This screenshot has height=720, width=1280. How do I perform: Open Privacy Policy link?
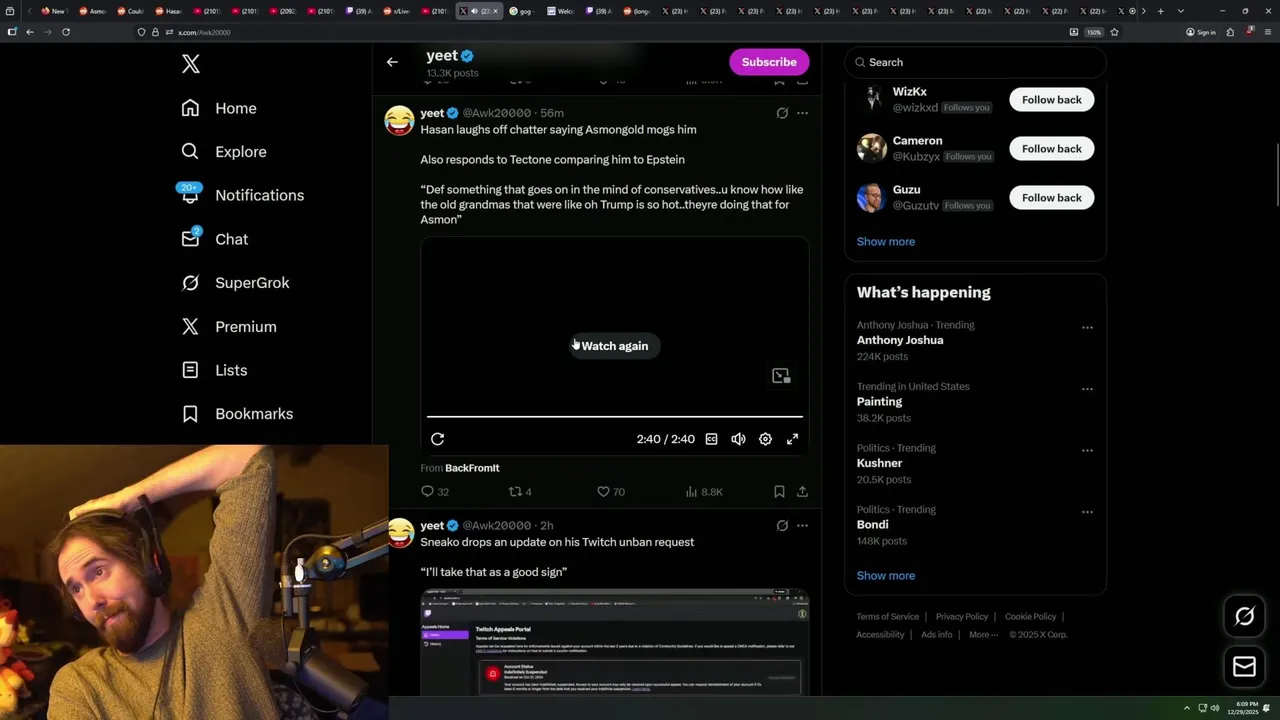[962, 617]
